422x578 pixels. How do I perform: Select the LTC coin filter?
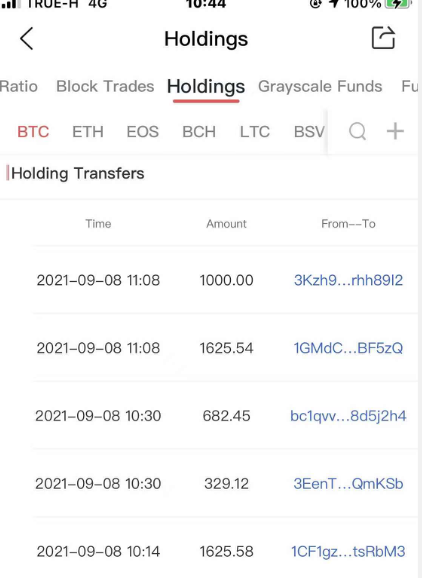point(255,132)
